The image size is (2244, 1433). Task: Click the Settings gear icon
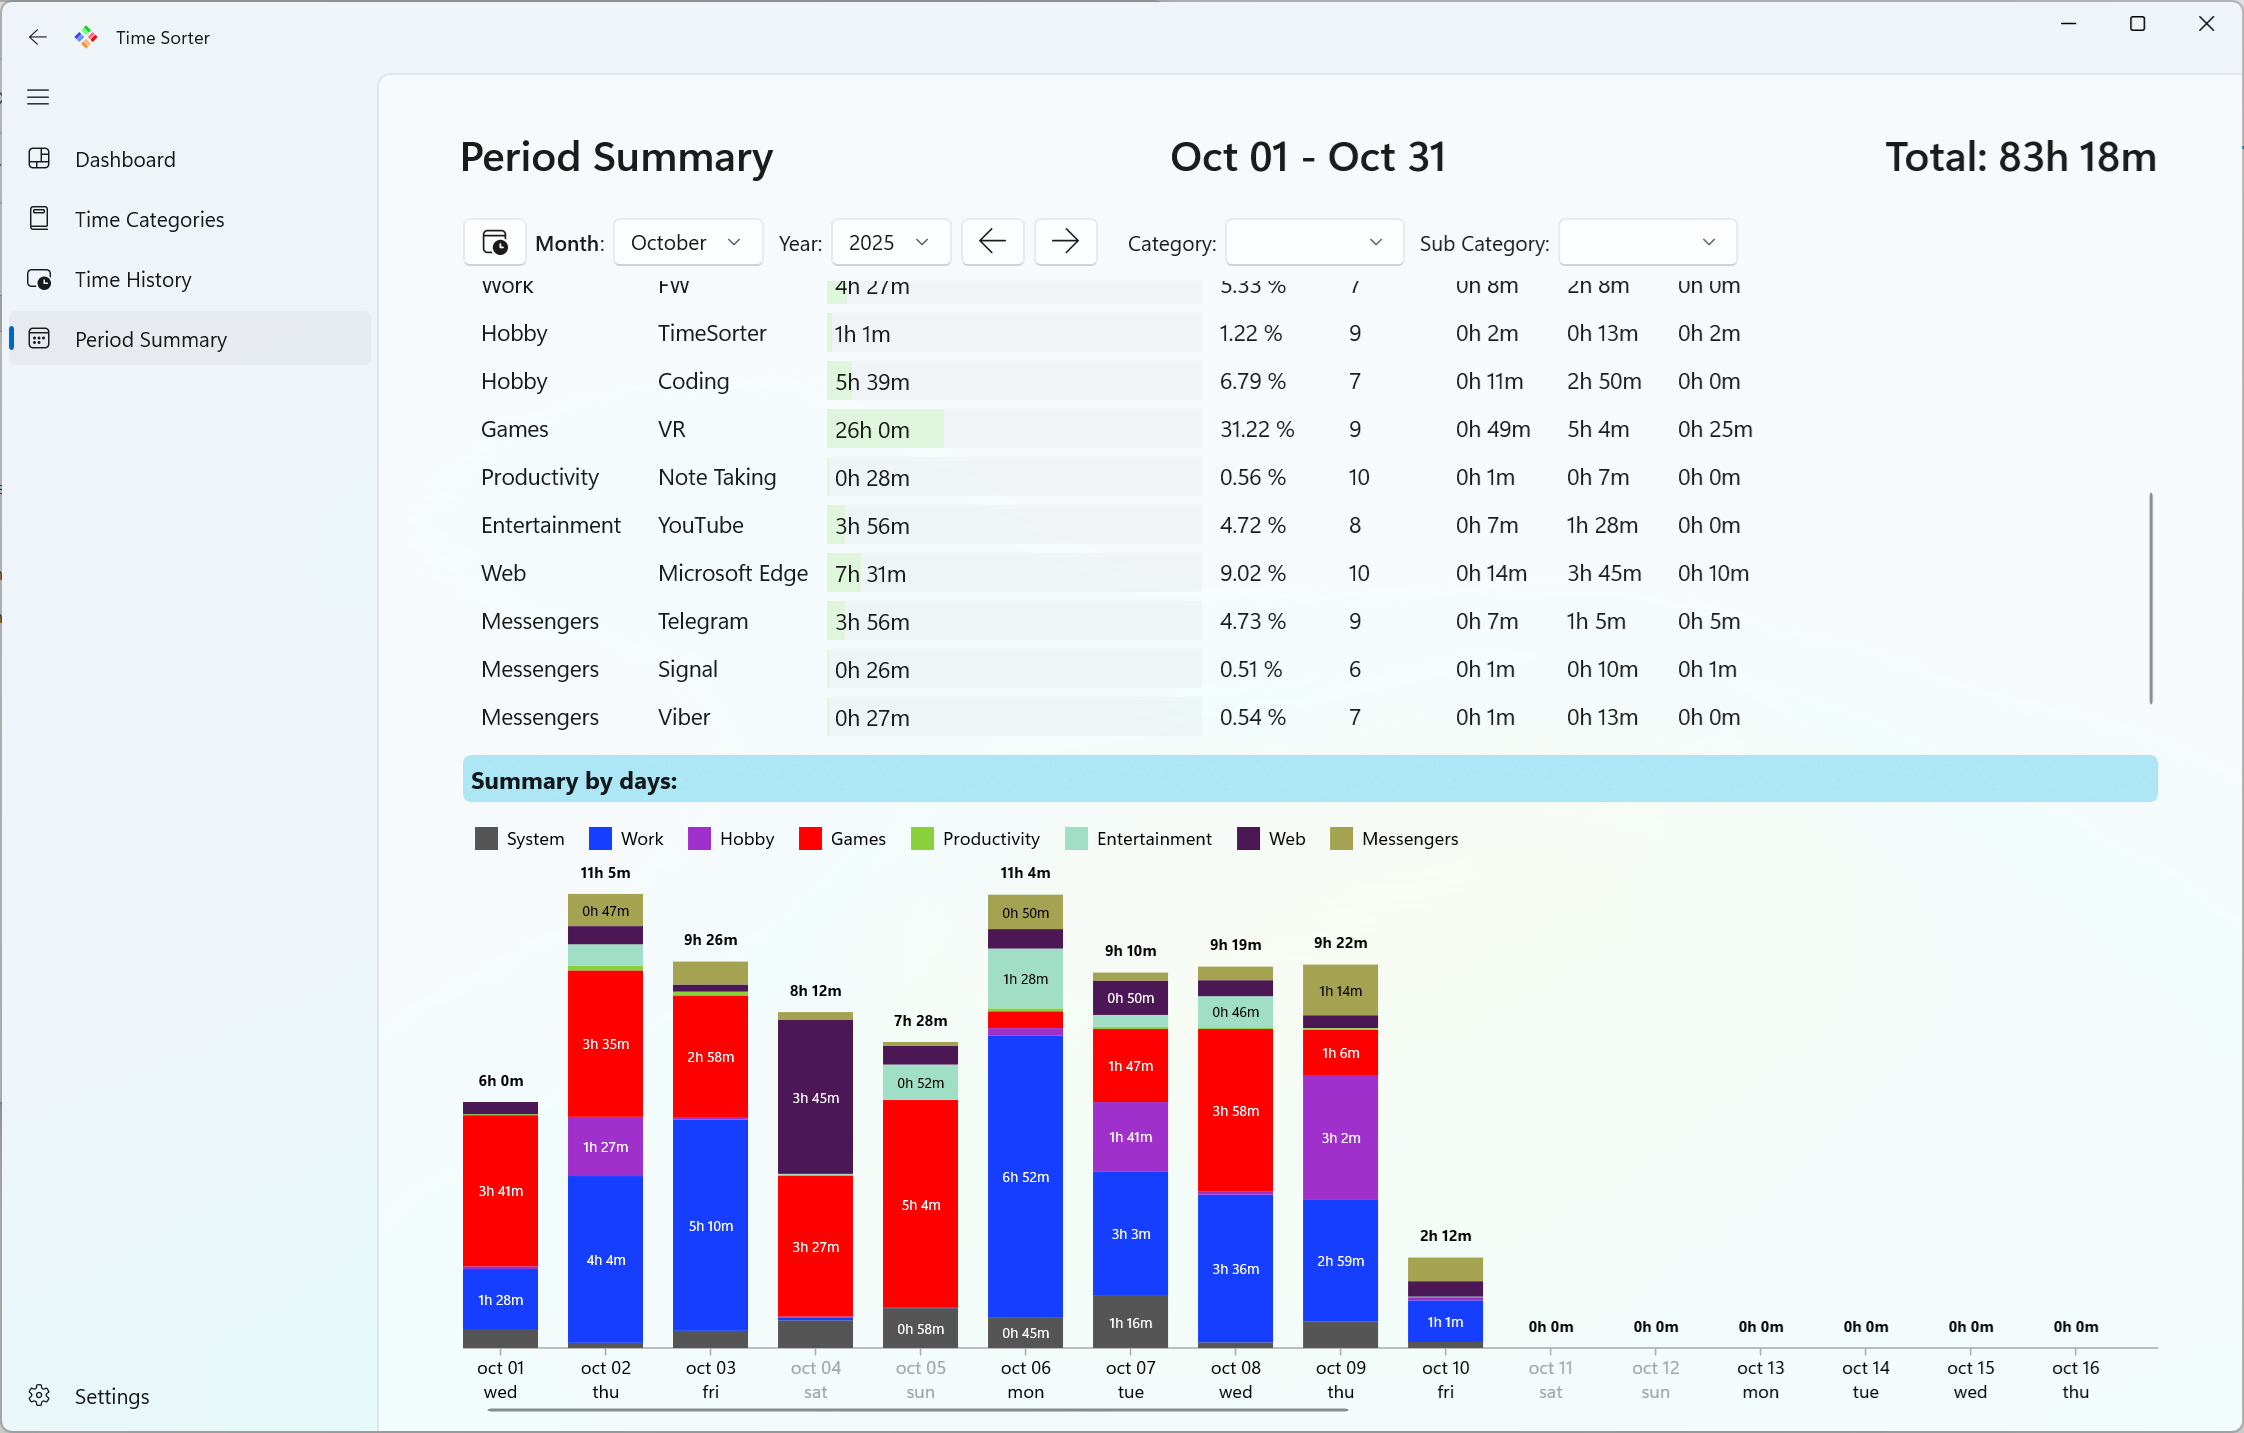pos(39,1396)
